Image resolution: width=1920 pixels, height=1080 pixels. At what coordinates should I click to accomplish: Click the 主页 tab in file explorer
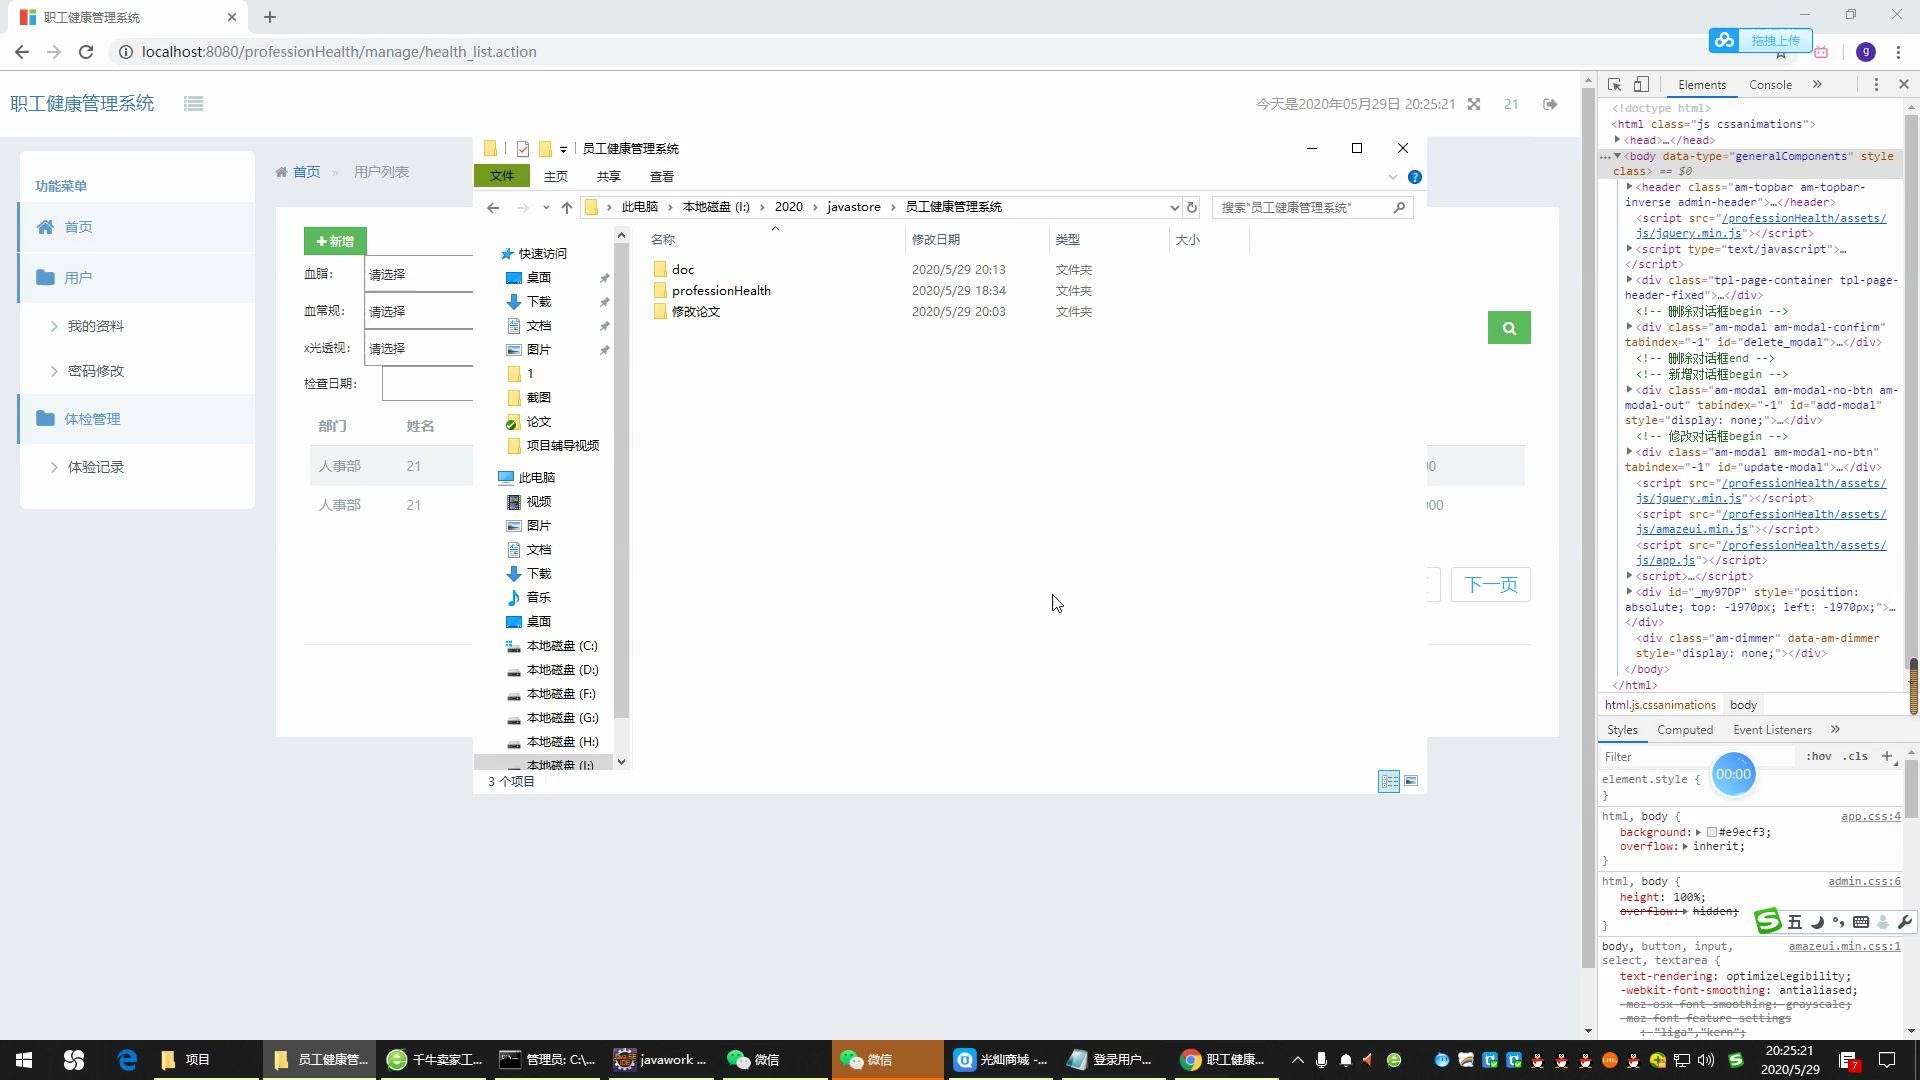tap(555, 175)
